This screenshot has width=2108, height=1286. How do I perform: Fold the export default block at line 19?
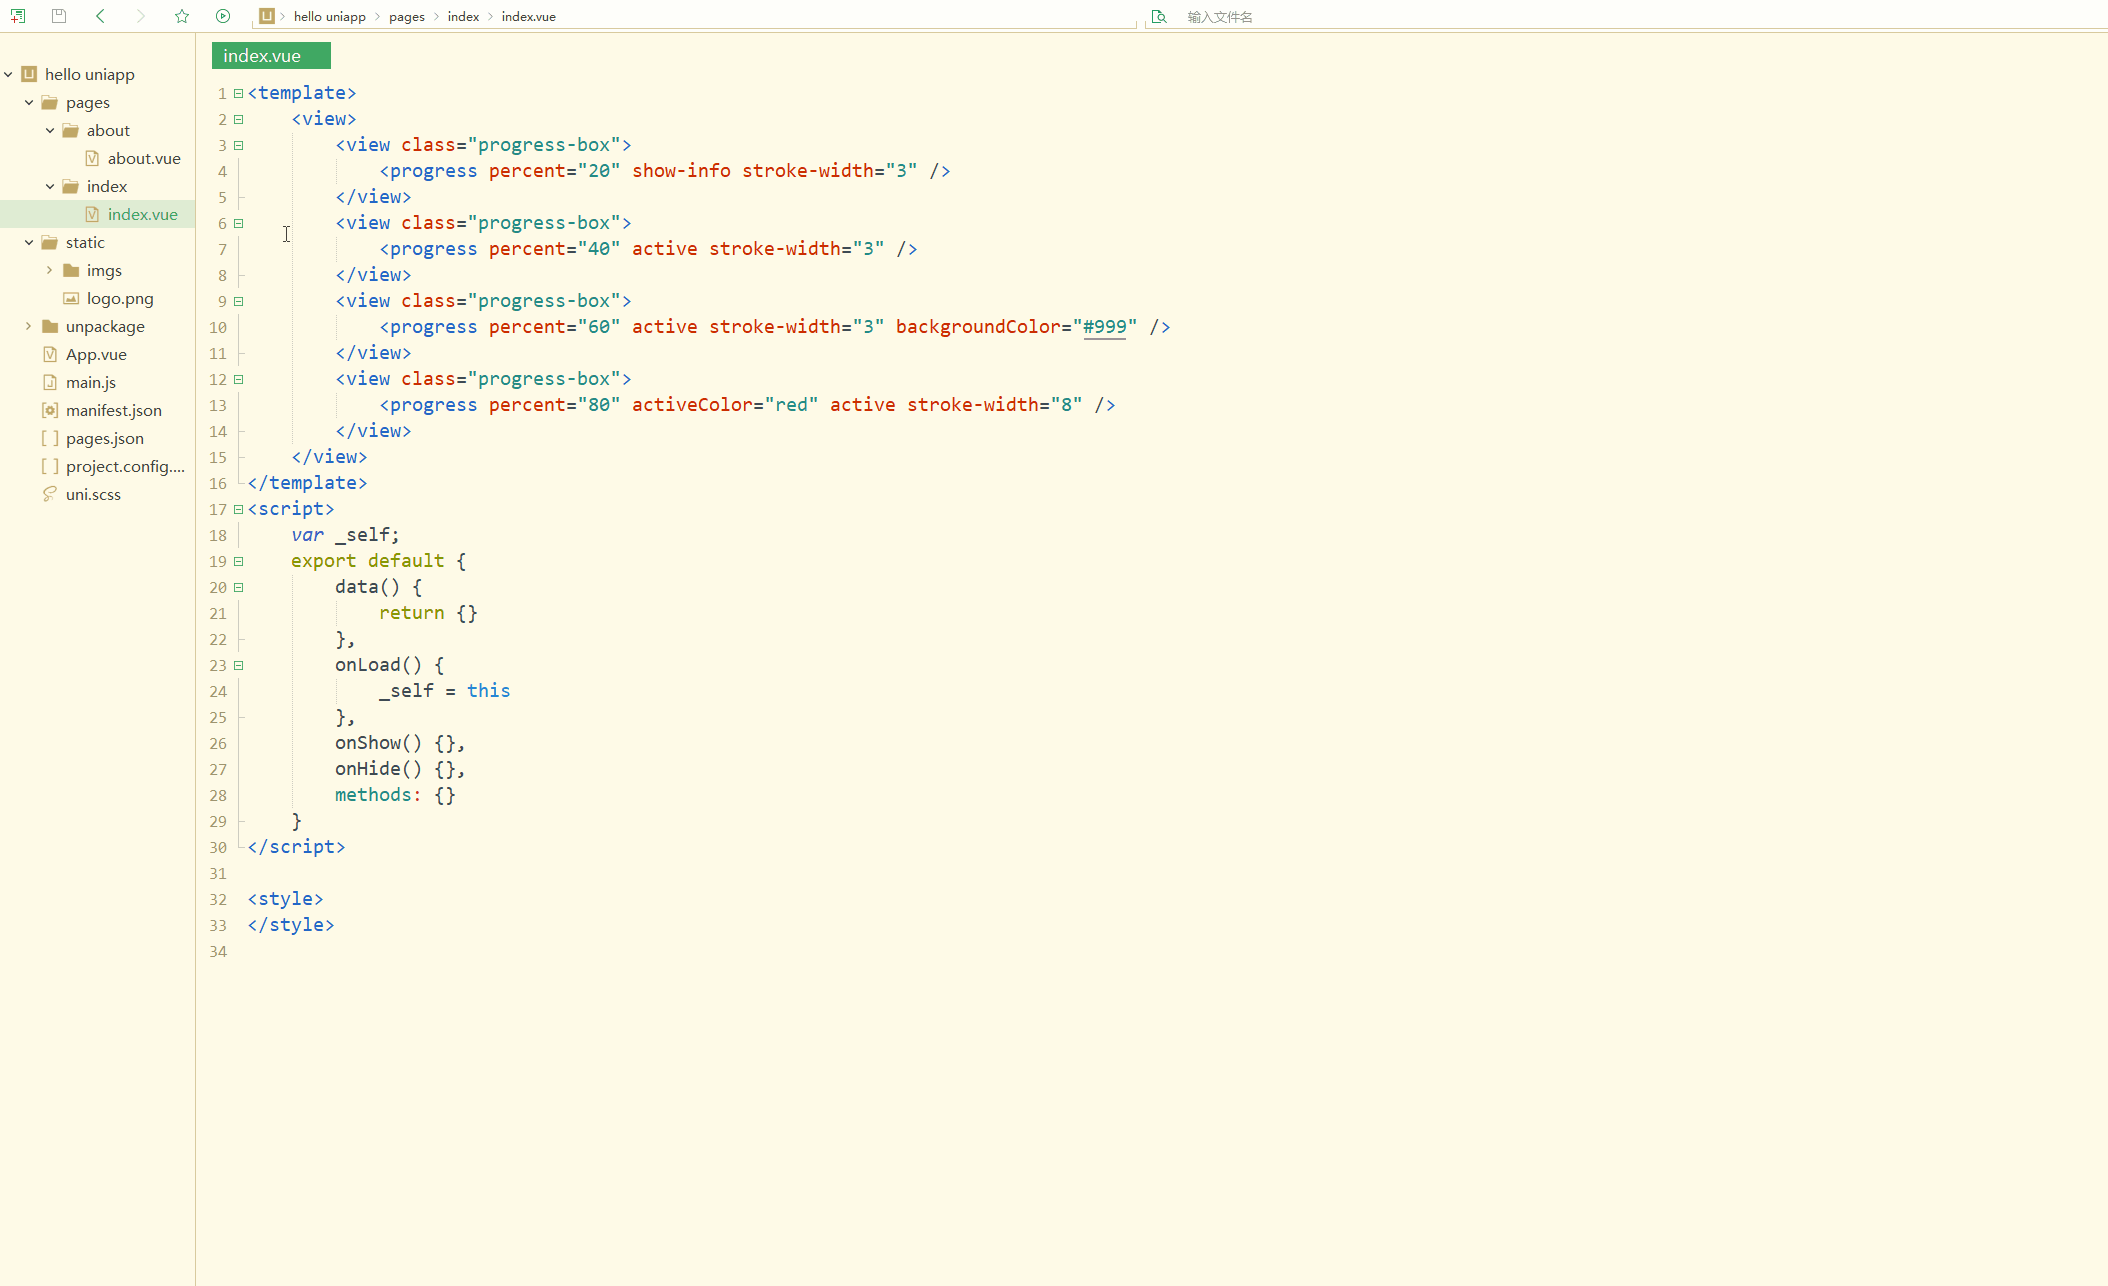click(x=239, y=561)
